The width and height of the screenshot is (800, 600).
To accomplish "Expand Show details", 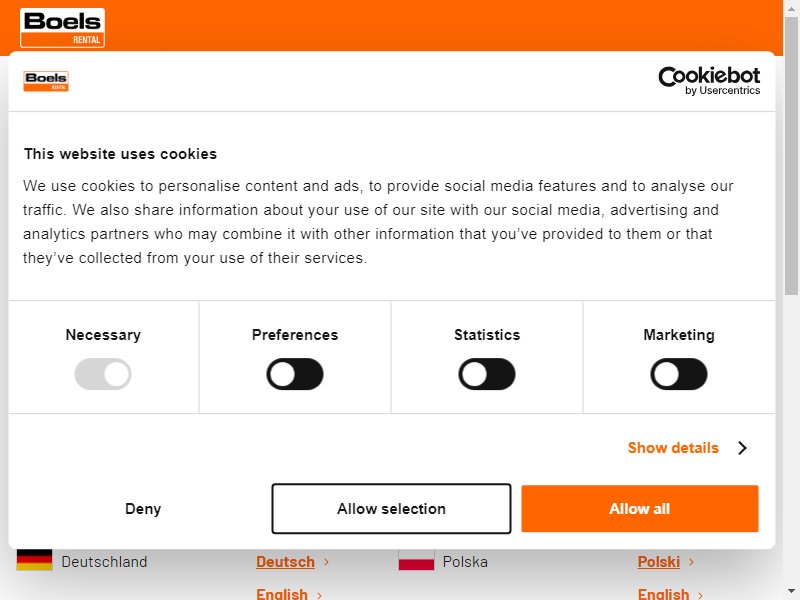I will click(x=673, y=448).
